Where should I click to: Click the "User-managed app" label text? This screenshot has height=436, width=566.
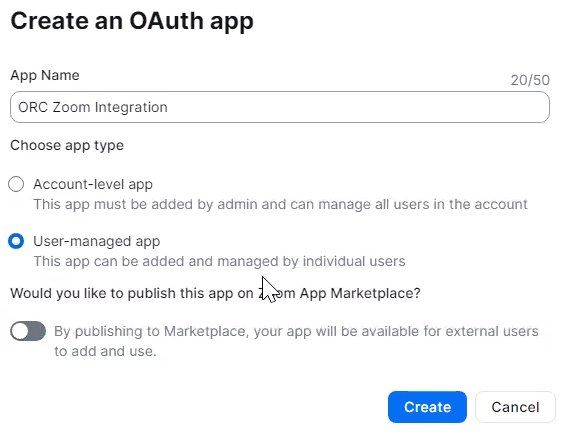point(96,241)
